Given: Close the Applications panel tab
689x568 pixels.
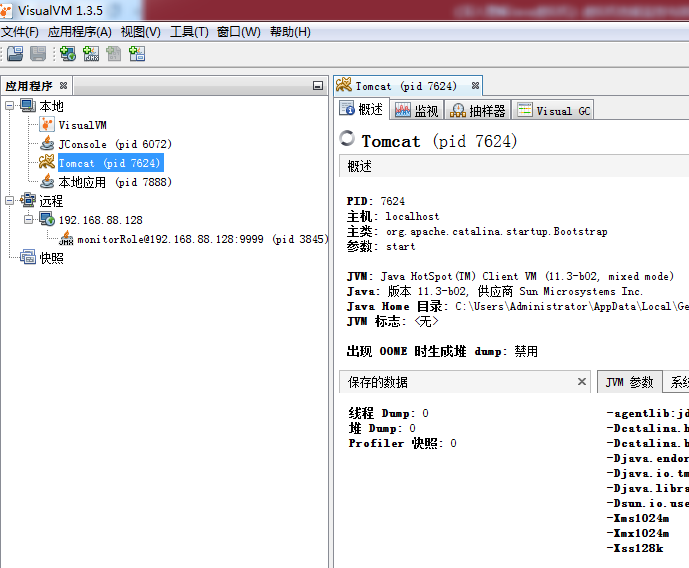Looking at the screenshot, I should (x=63, y=85).
